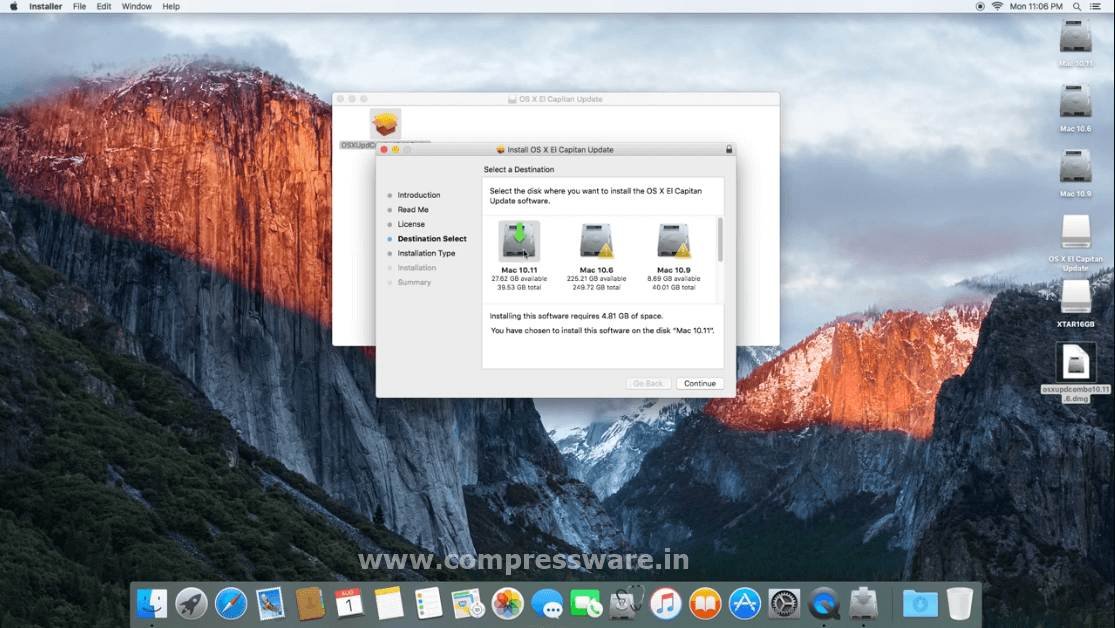This screenshot has width=1115, height=628.
Task: Select the Mac 10.6 desktop drive icon
Action: 1075,102
